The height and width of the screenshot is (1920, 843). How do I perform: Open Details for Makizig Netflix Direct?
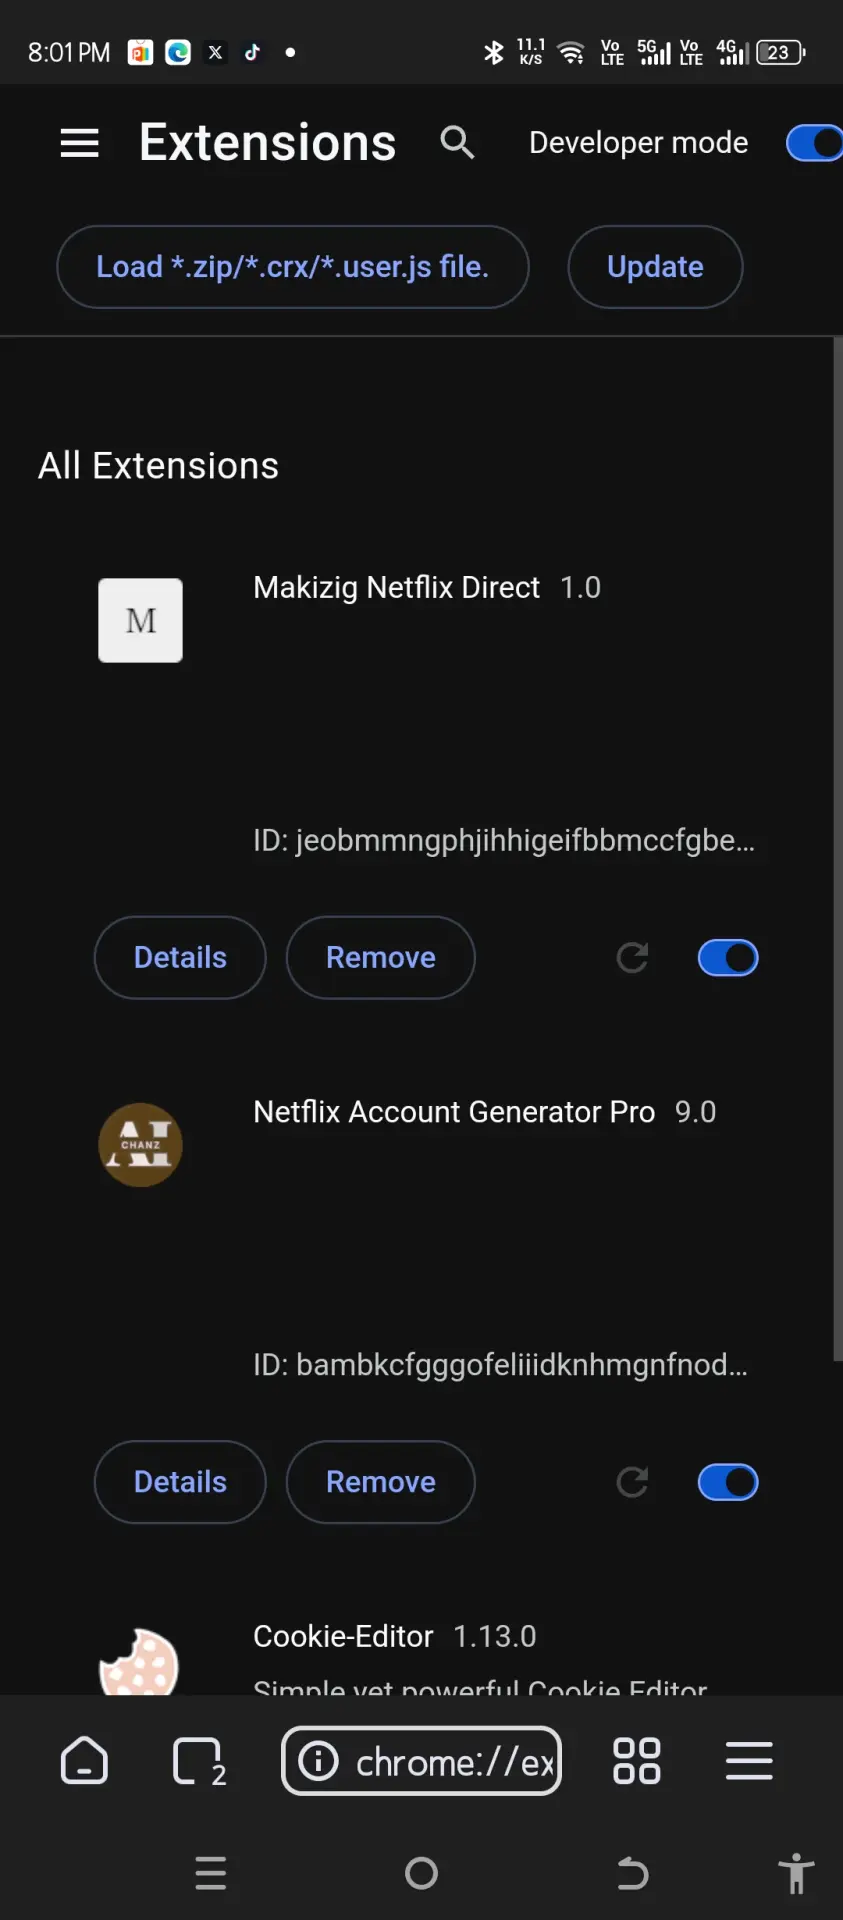pos(180,957)
